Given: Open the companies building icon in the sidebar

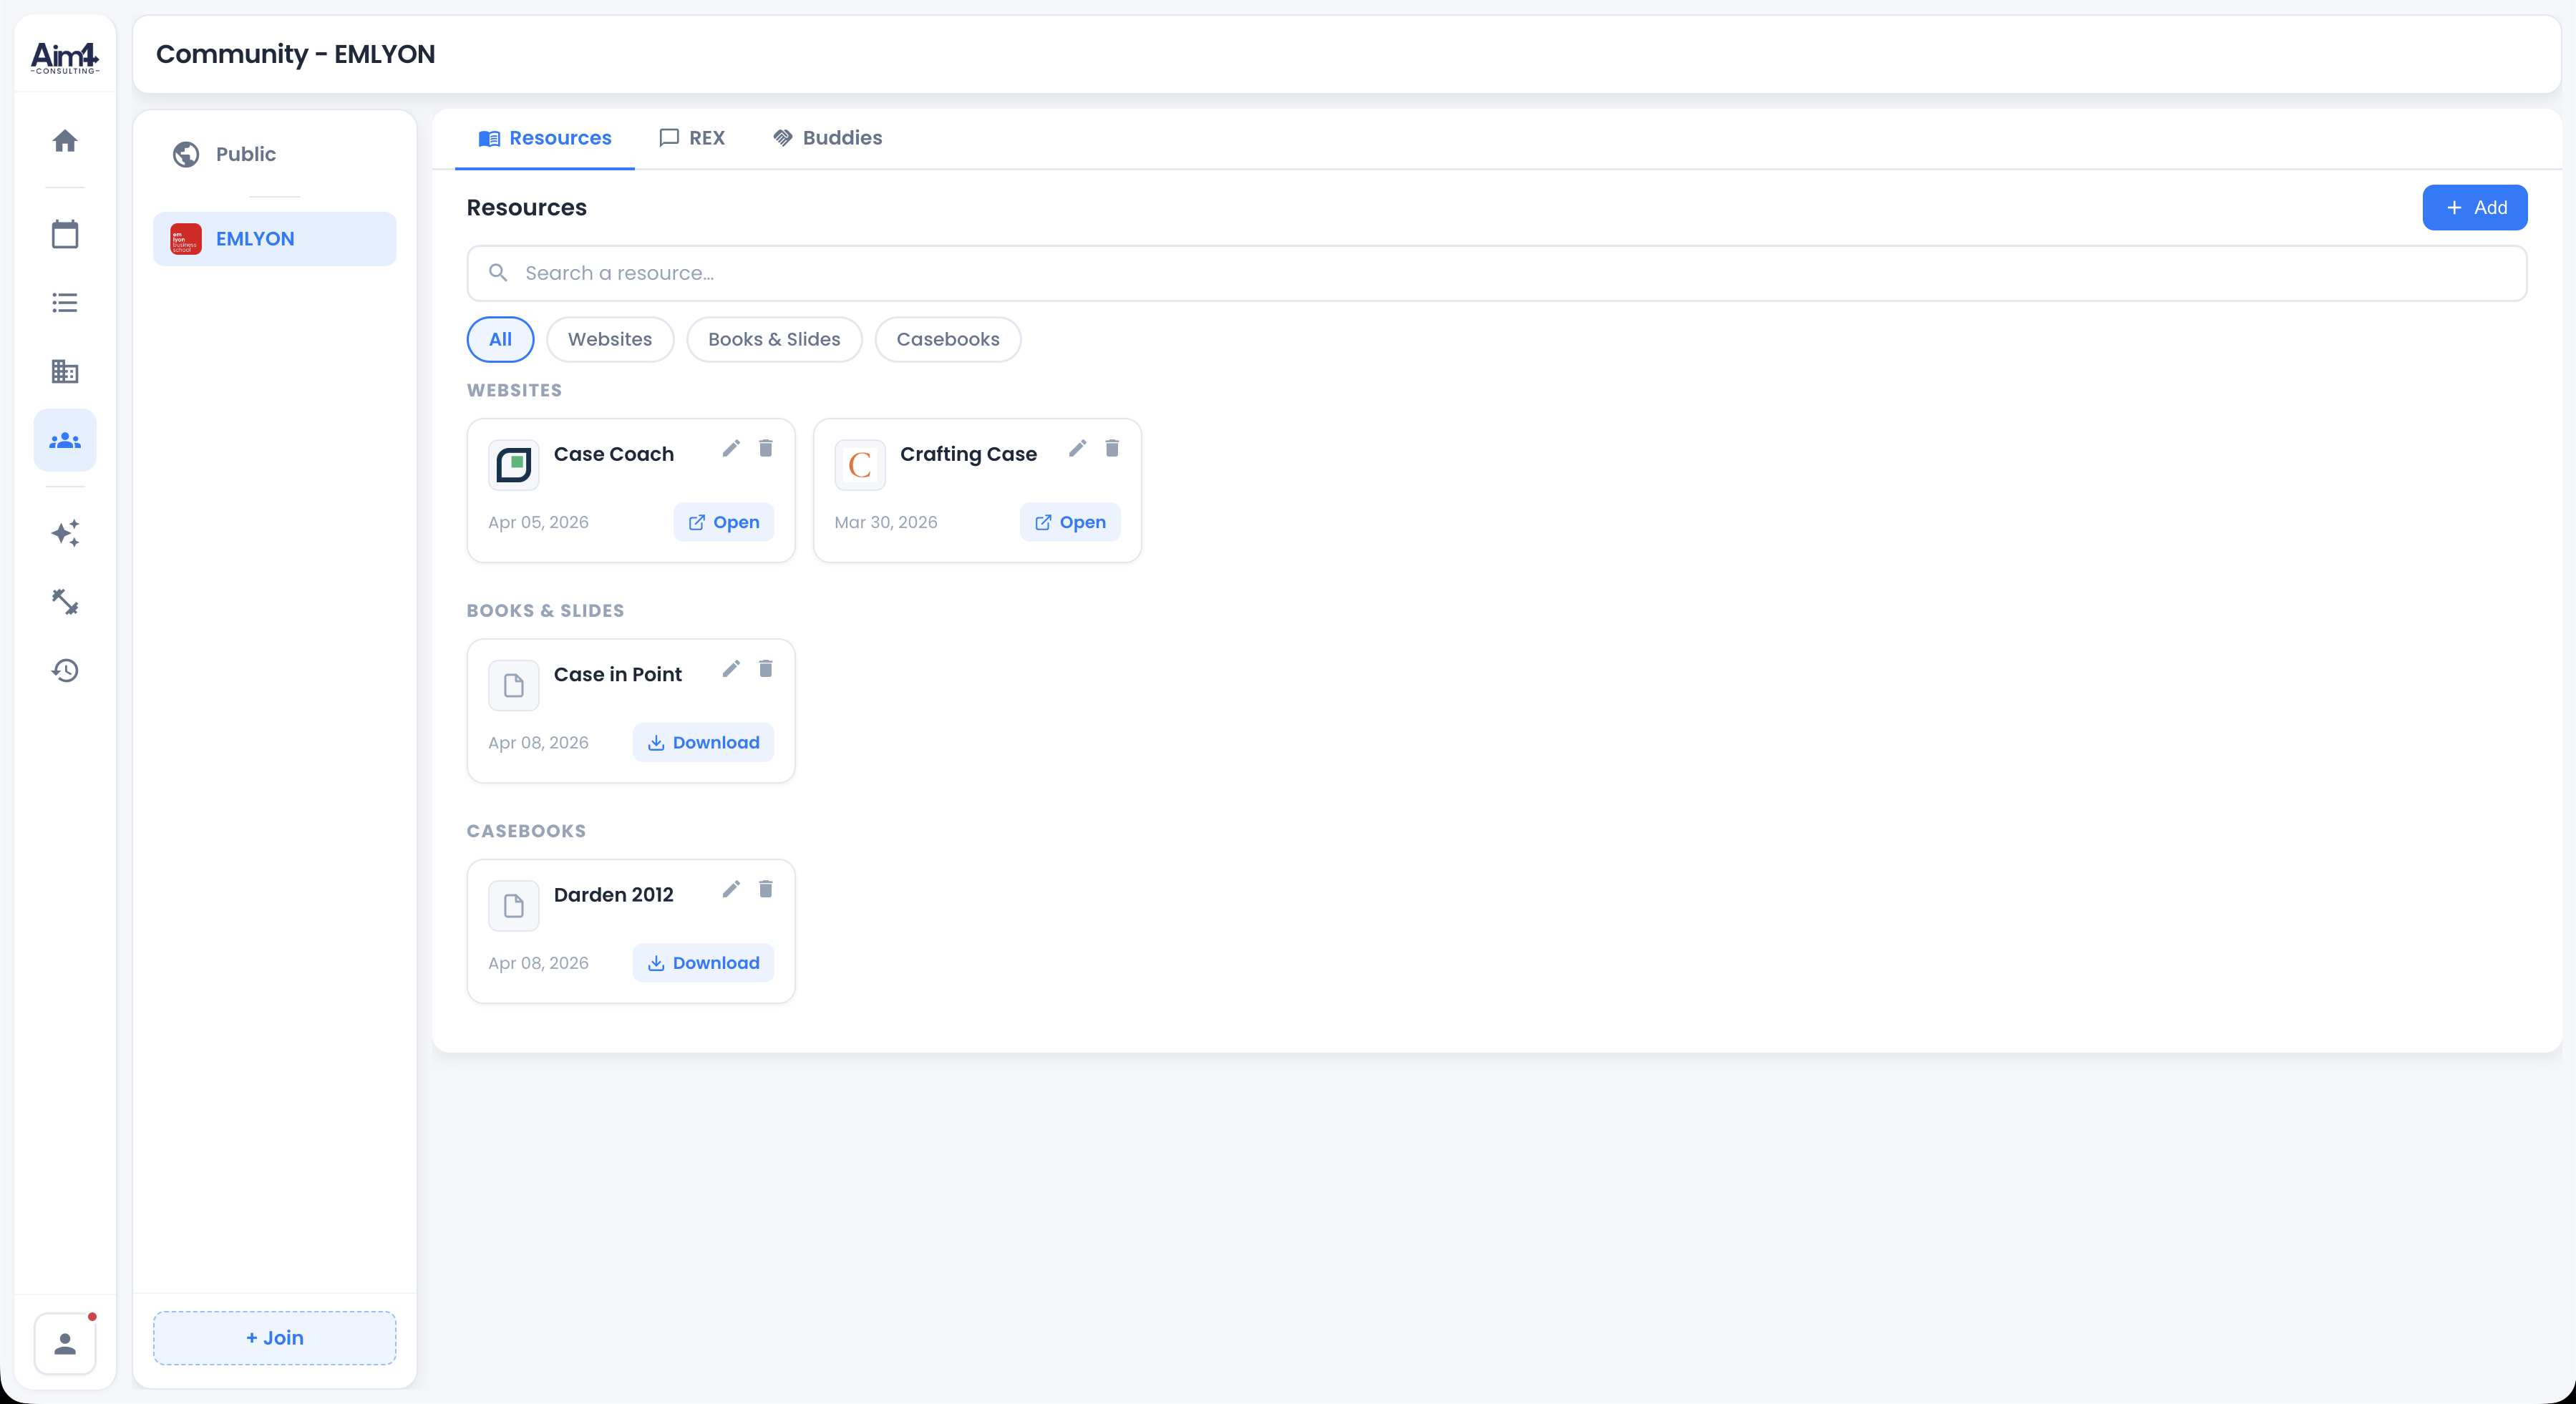Looking at the screenshot, I should pyautogui.click(x=65, y=371).
